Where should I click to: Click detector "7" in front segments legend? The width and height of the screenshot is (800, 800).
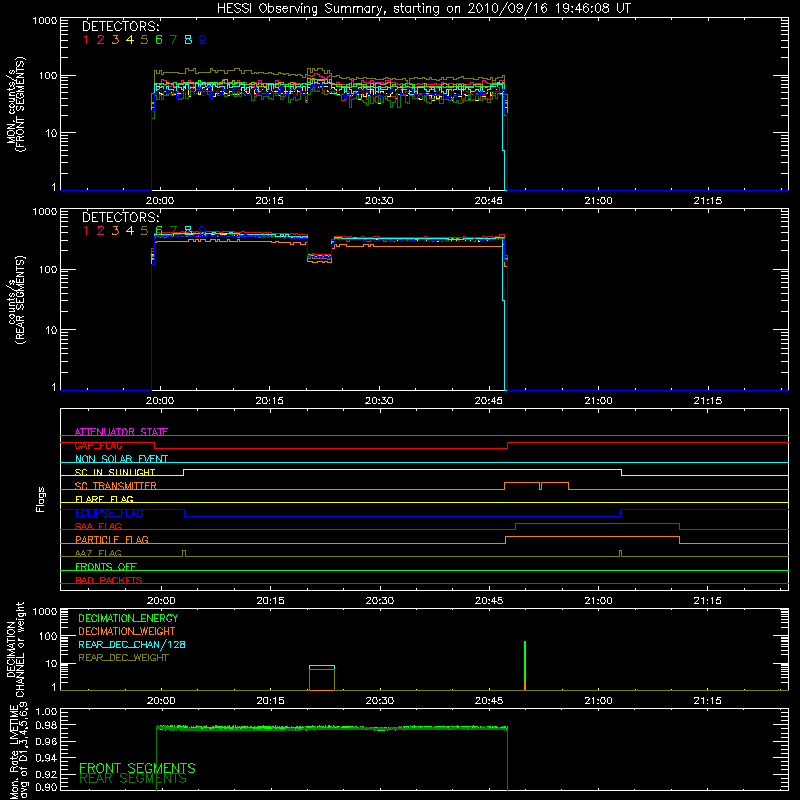click(173, 40)
